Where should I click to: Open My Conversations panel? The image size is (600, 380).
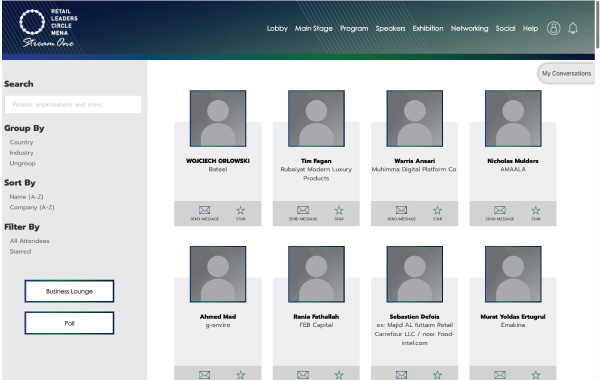566,73
